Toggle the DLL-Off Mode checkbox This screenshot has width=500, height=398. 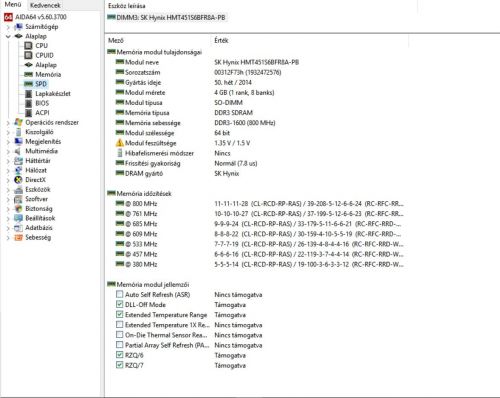point(119,304)
